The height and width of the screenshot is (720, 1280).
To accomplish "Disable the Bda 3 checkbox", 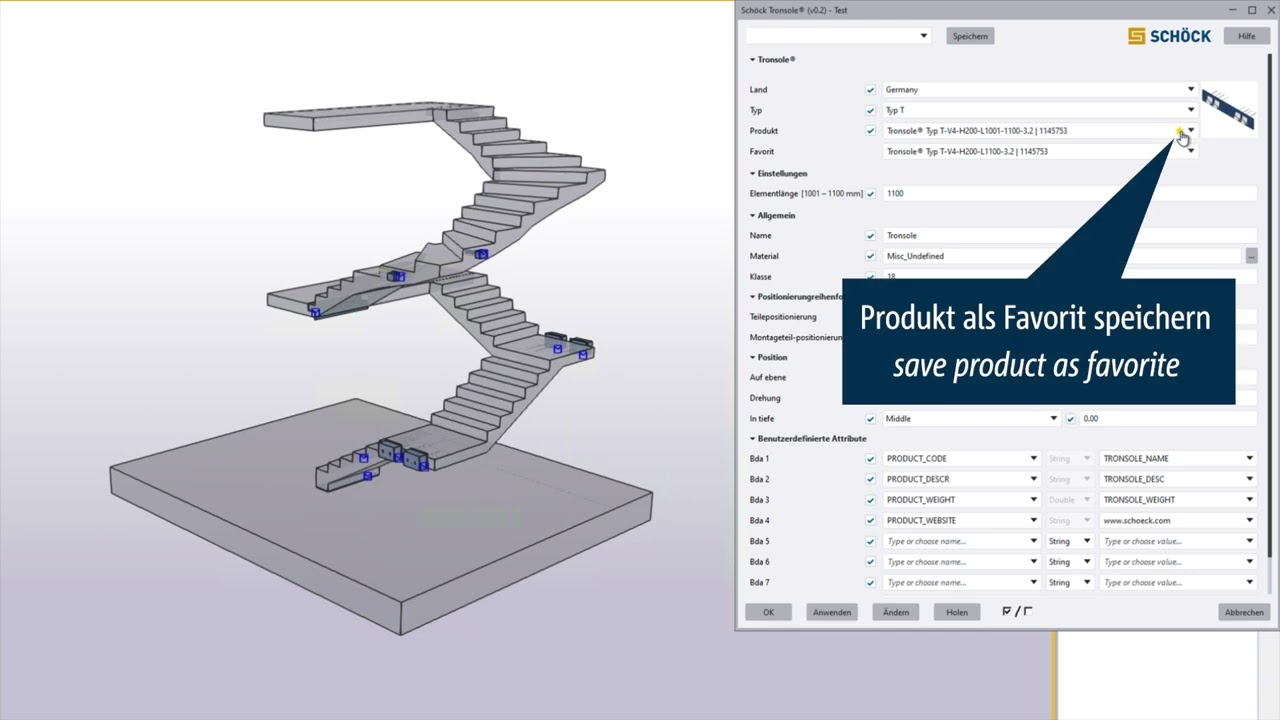I will (x=870, y=500).
